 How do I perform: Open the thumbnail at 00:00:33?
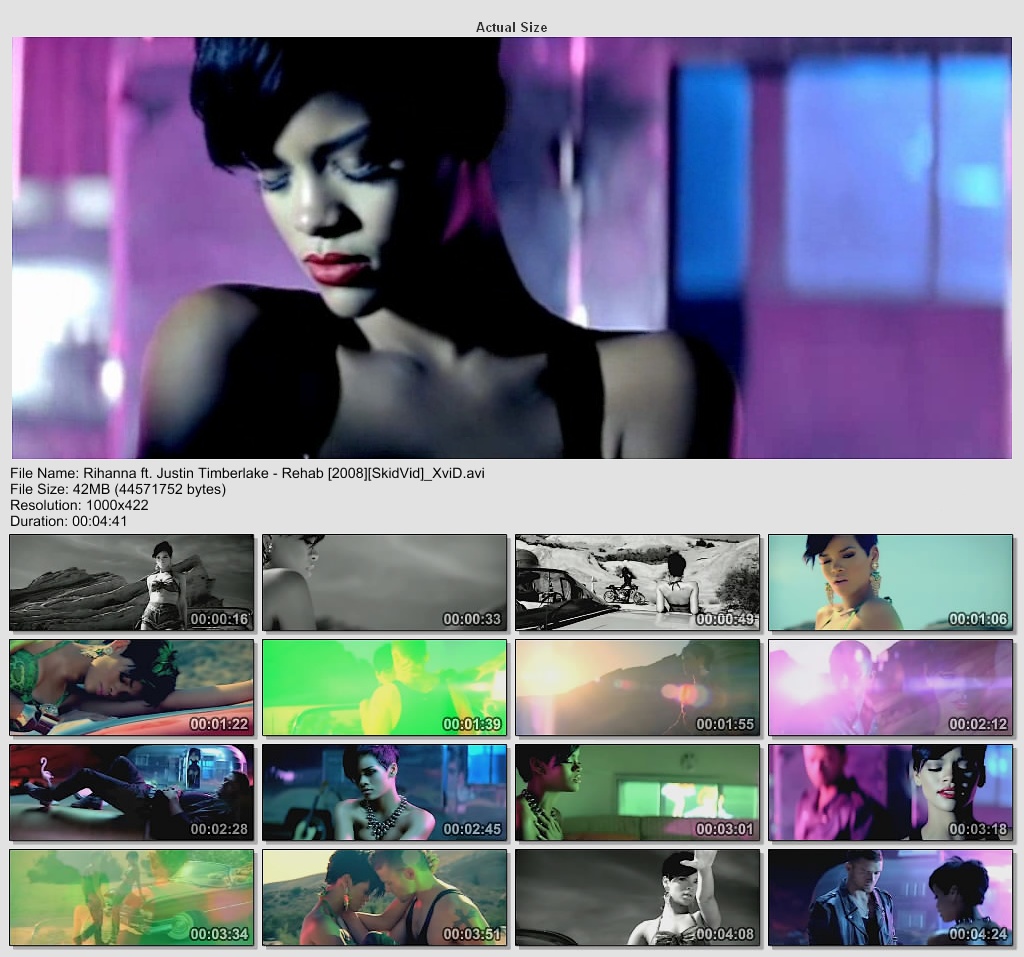pos(385,583)
